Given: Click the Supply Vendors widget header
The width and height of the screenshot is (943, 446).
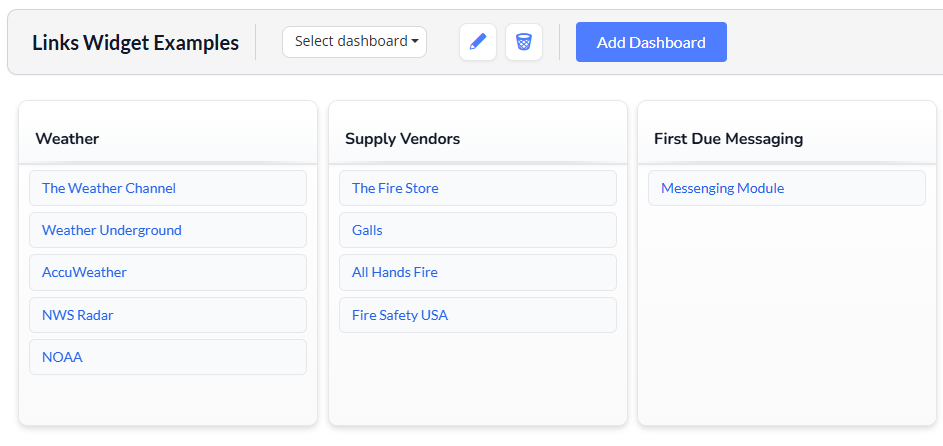Looking at the screenshot, I should [x=402, y=139].
